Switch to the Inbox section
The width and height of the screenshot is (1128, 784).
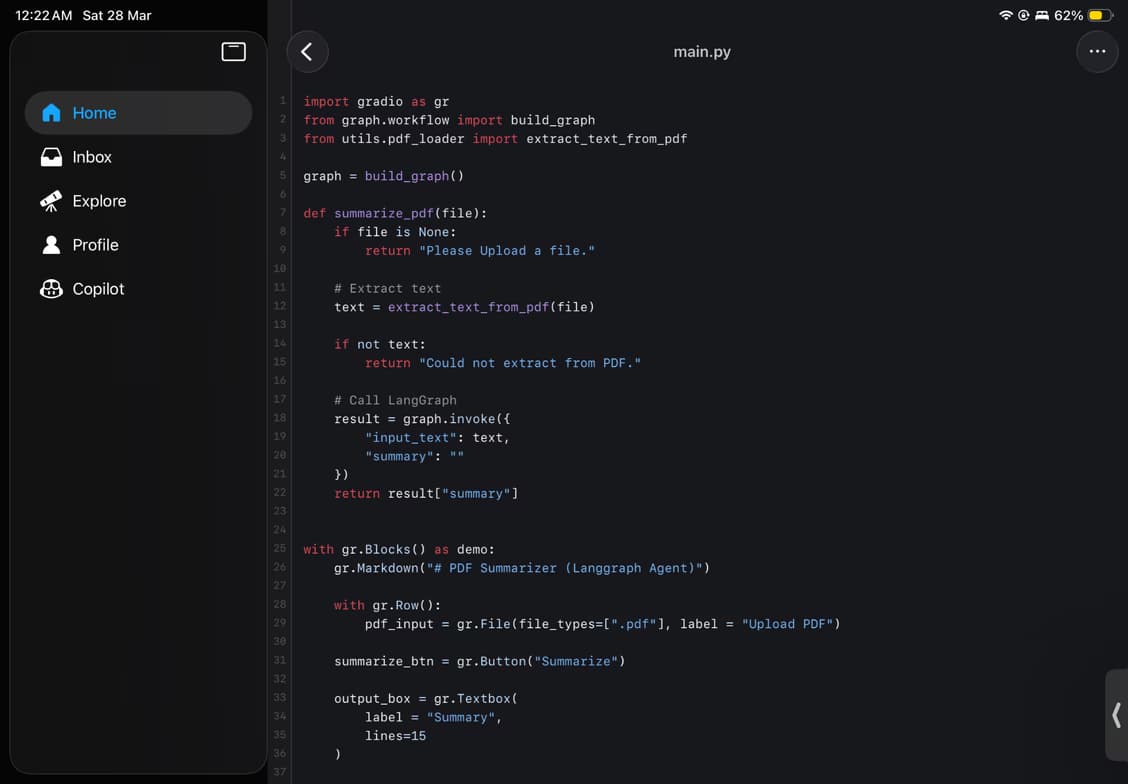pos(92,156)
